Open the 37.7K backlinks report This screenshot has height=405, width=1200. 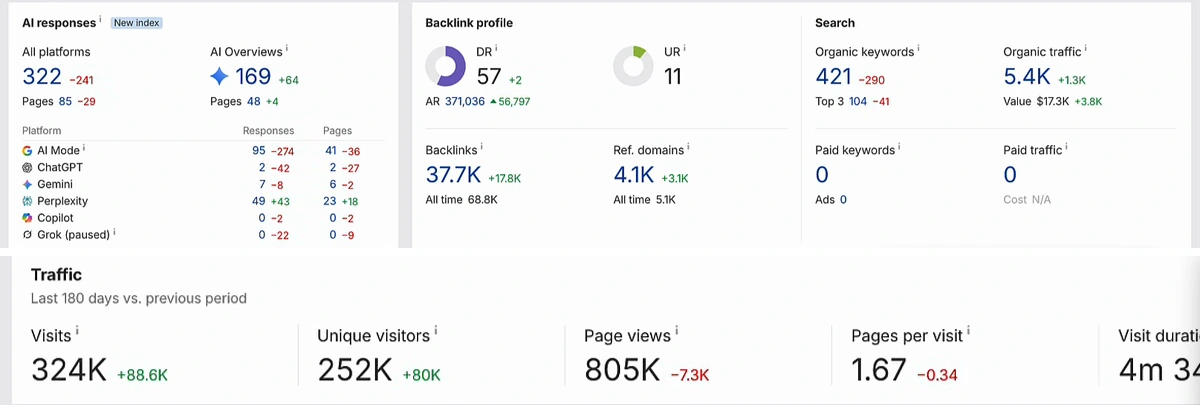[454, 175]
